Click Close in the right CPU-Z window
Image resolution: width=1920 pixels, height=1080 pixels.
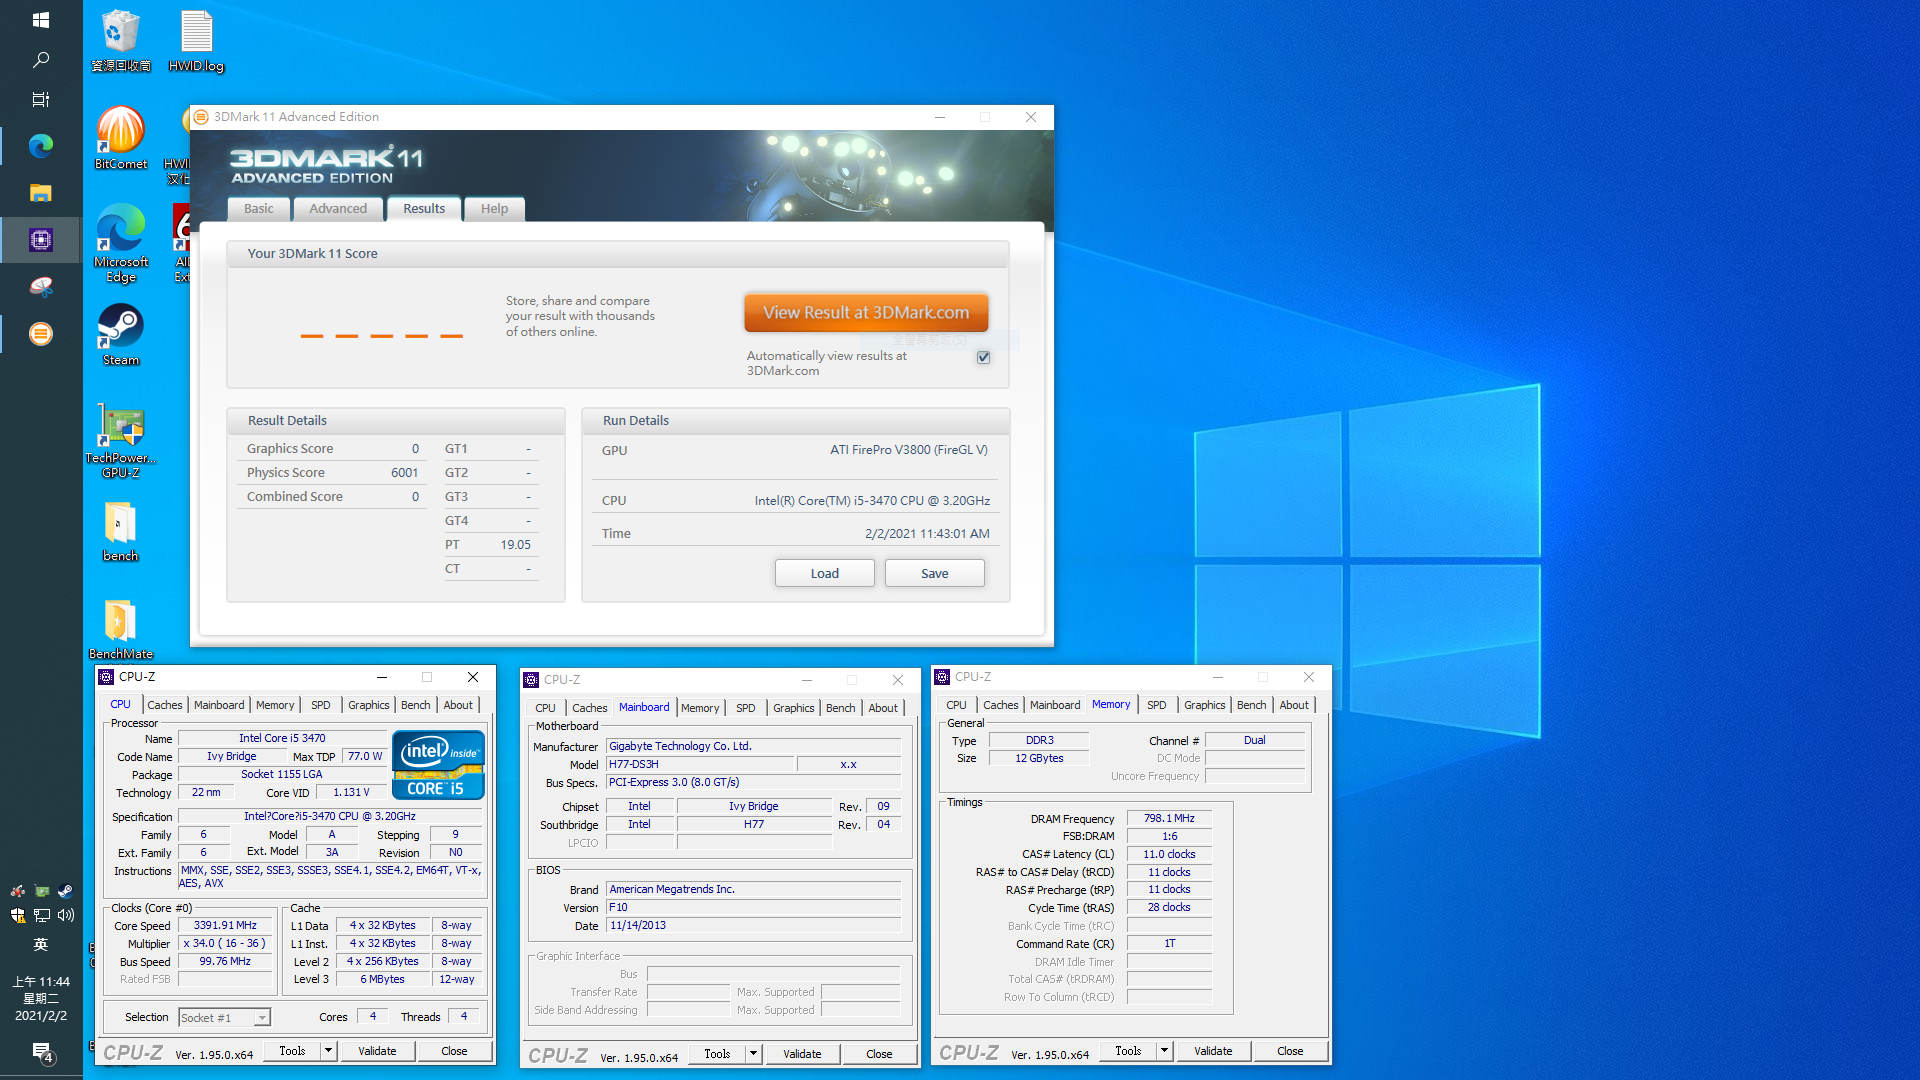coord(1290,1051)
